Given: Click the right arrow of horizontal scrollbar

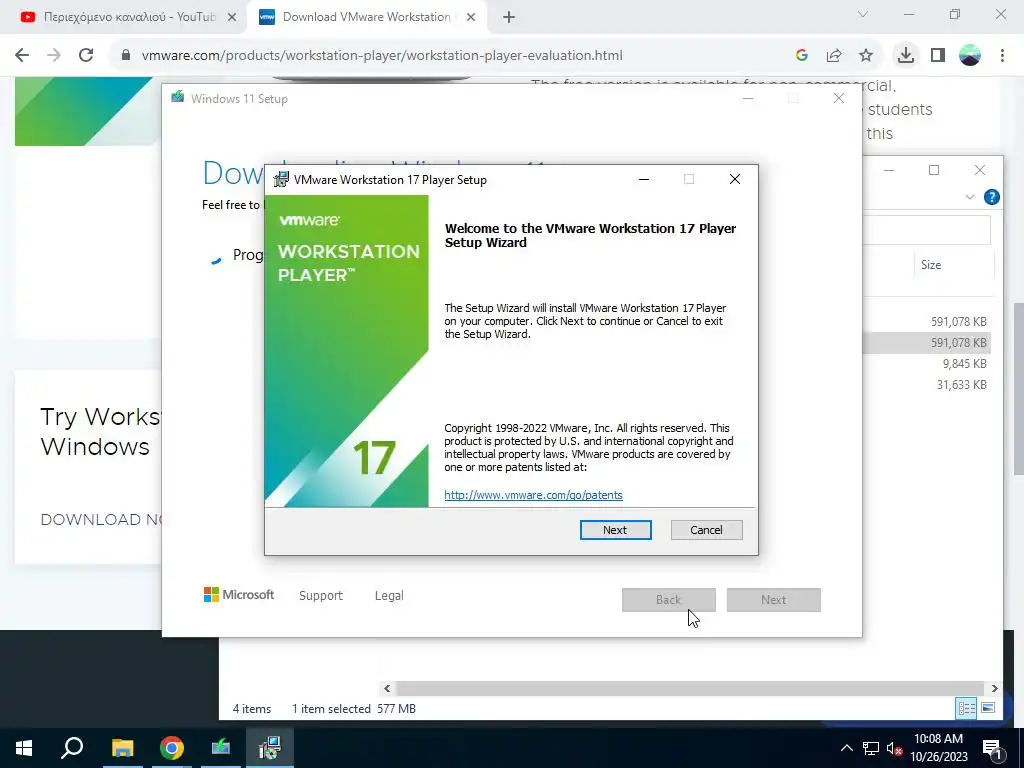Looking at the screenshot, I should pos(994,688).
